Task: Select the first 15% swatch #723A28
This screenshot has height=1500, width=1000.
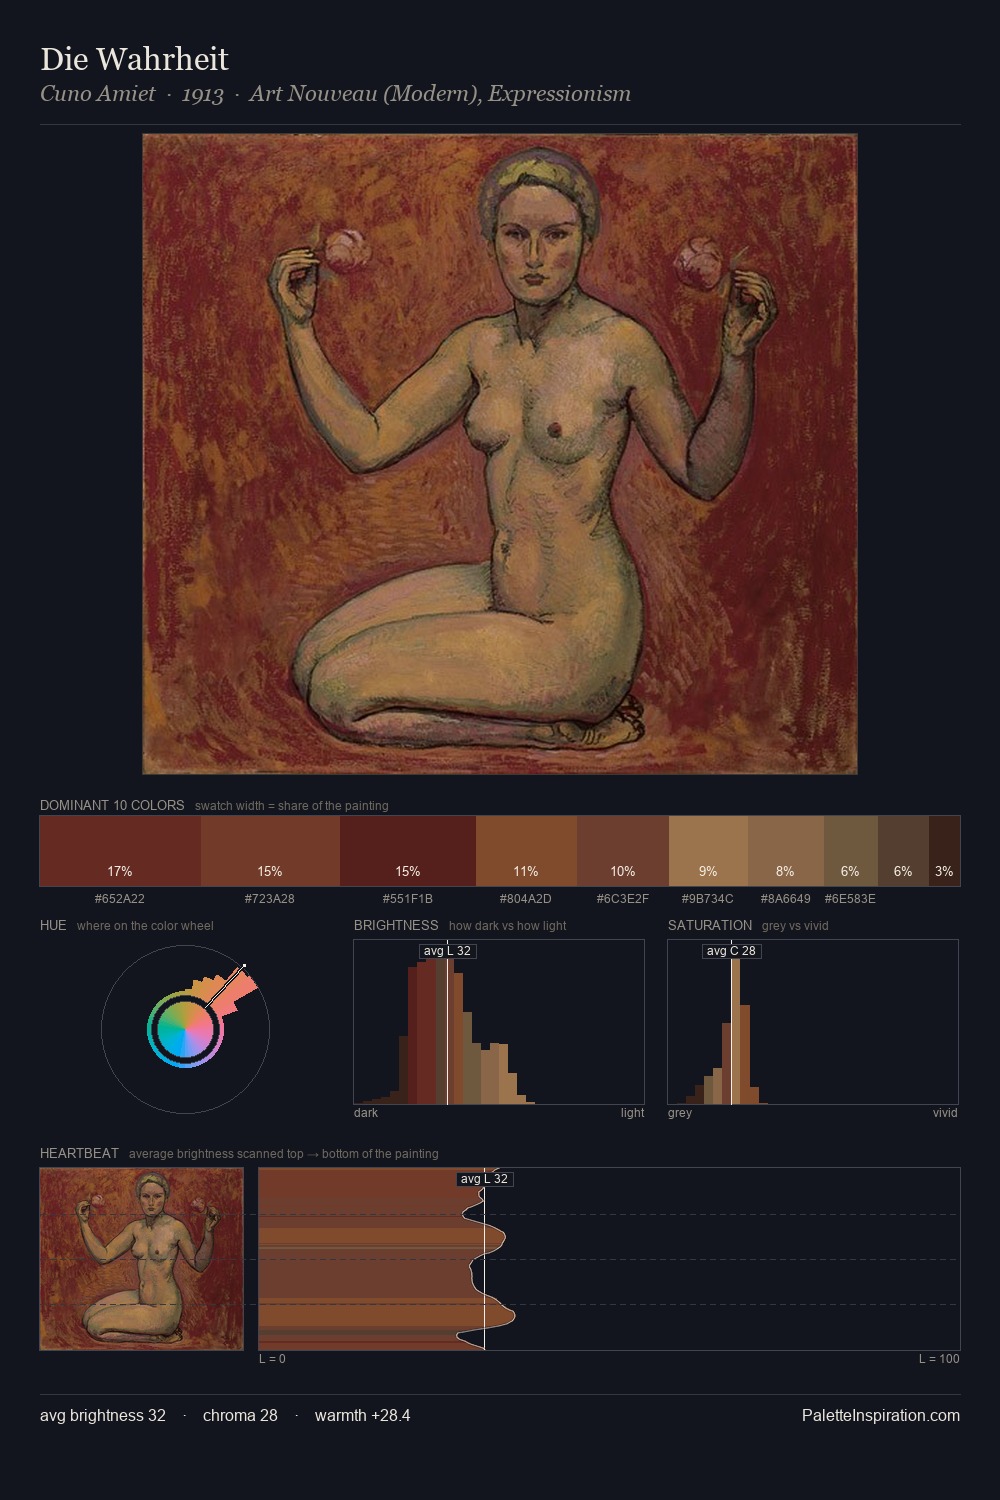Action: pos(270,851)
